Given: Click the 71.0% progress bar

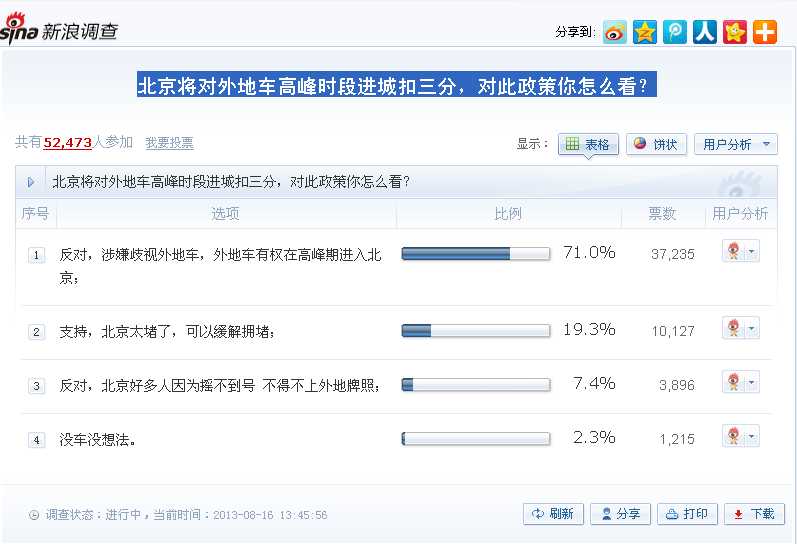Looking at the screenshot, I should (x=476, y=254).
